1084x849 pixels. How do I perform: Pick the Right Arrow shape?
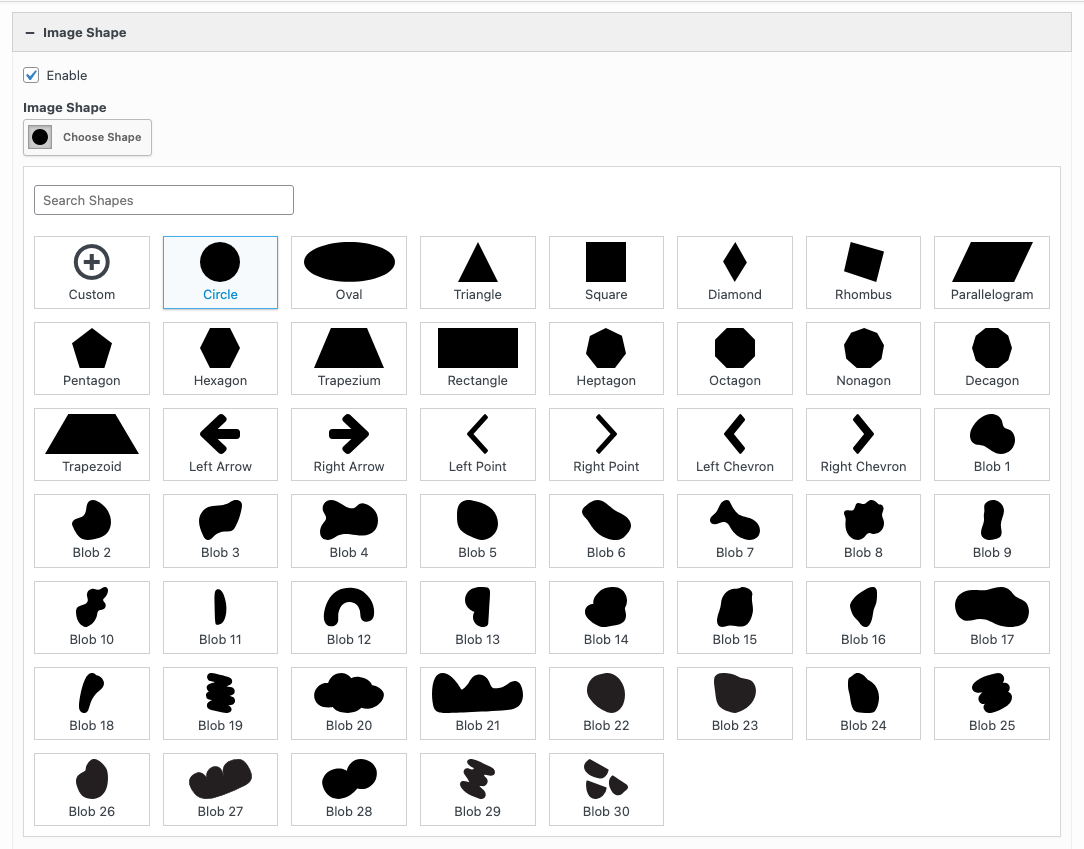(x=349, y=445)
